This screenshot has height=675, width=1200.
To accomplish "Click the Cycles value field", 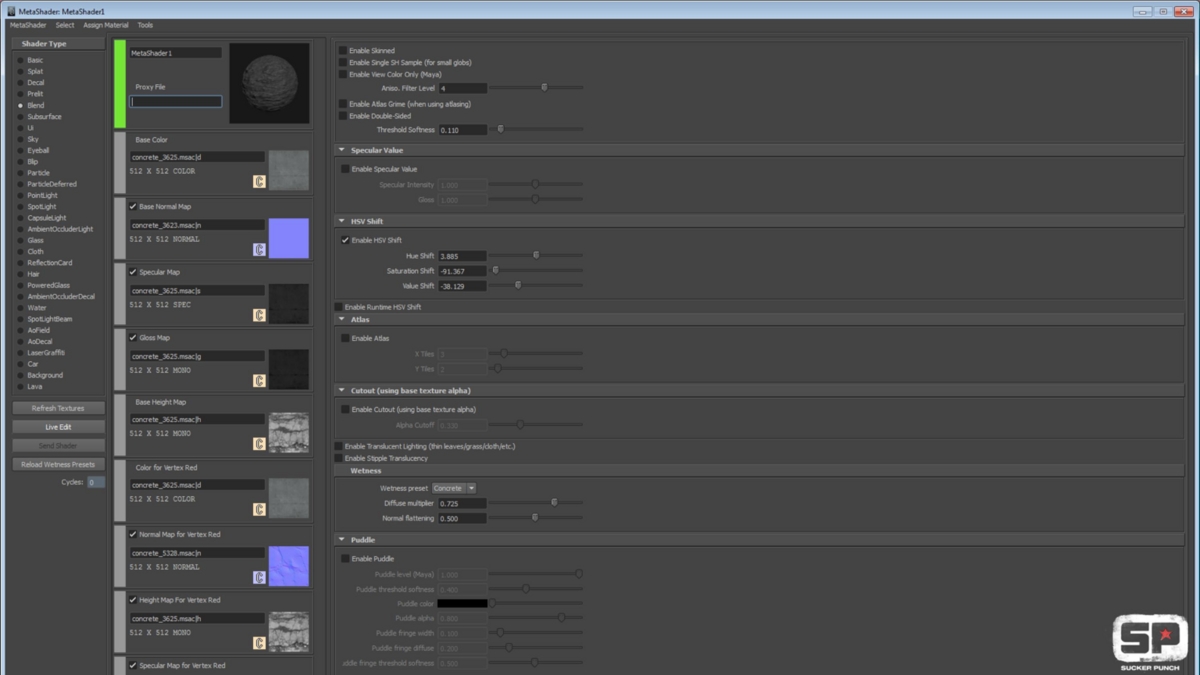I will (x=95, y=482).
